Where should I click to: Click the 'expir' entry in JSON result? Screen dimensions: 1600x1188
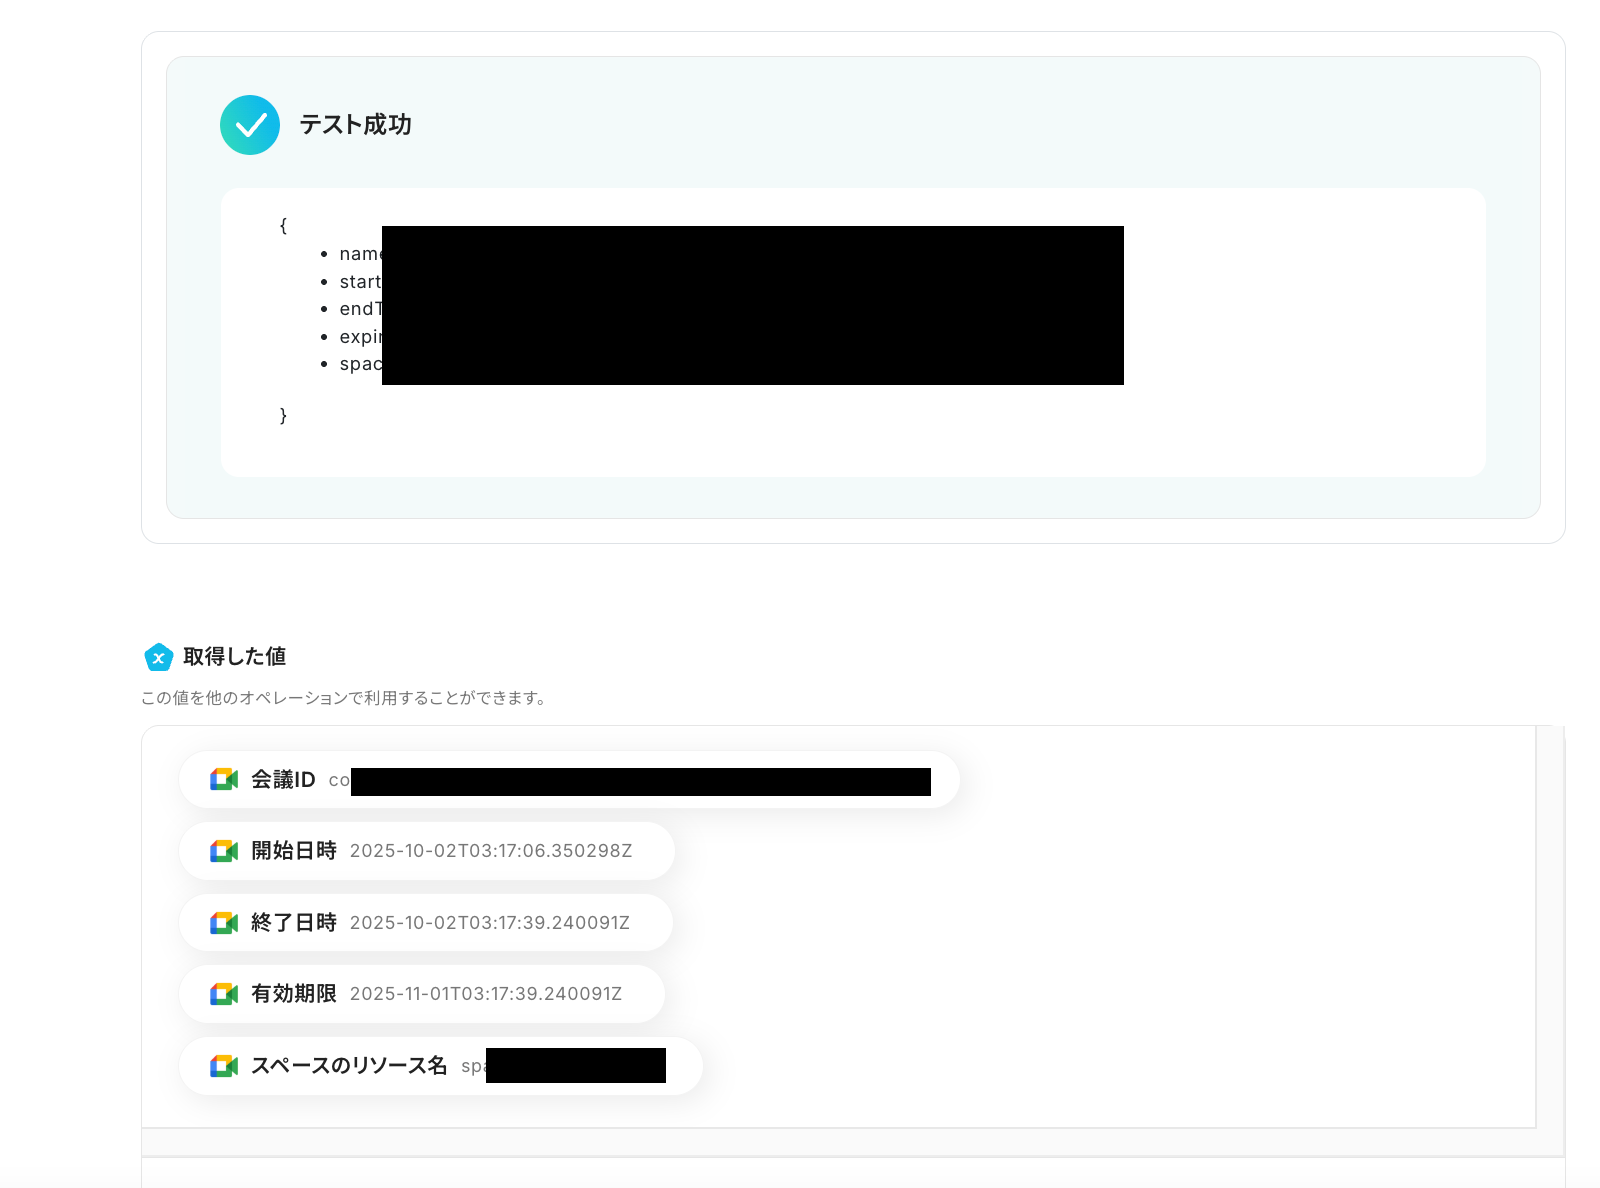pyautogui.click(x=360, y=337)
